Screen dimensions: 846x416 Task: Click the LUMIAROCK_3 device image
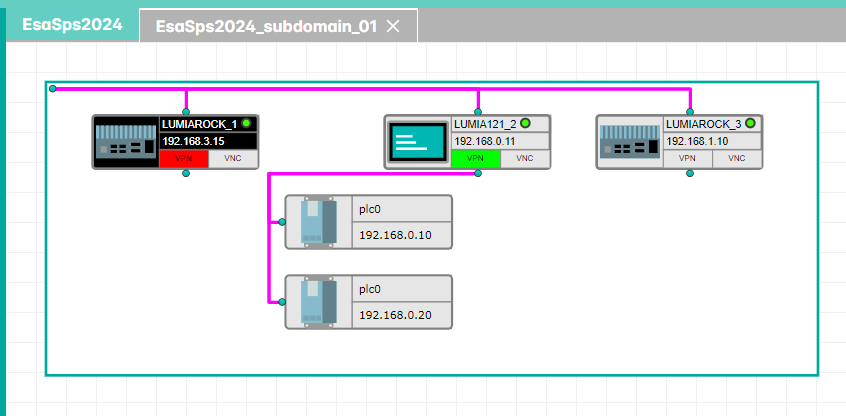coord(630,142)
